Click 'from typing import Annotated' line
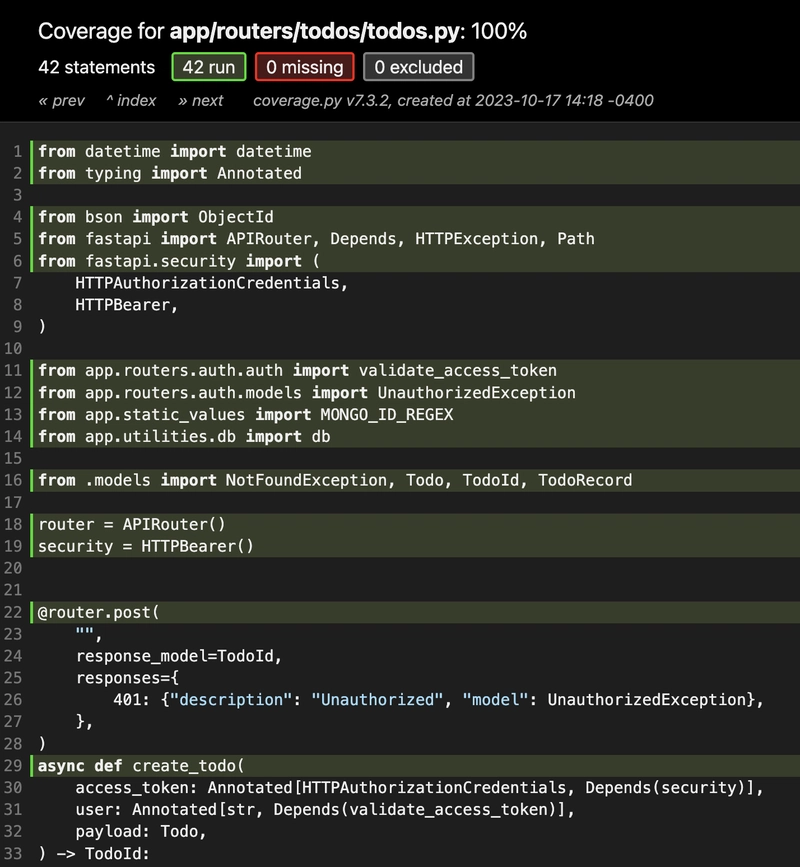Viewport: 800px width, 867px height. pos(170,173)
